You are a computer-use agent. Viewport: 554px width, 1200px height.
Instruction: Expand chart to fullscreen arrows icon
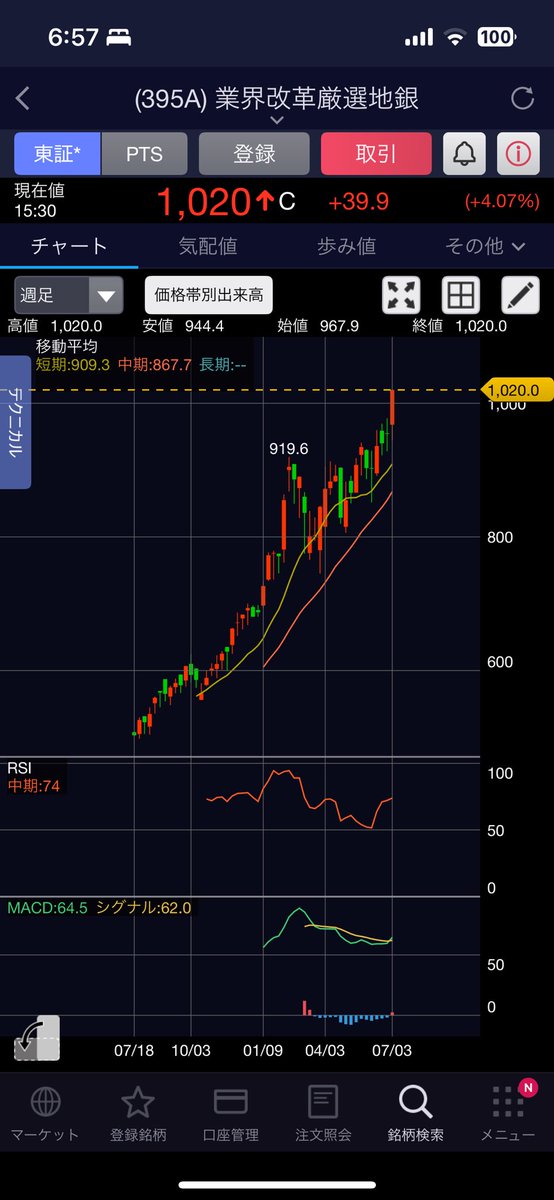pos(402,295)
